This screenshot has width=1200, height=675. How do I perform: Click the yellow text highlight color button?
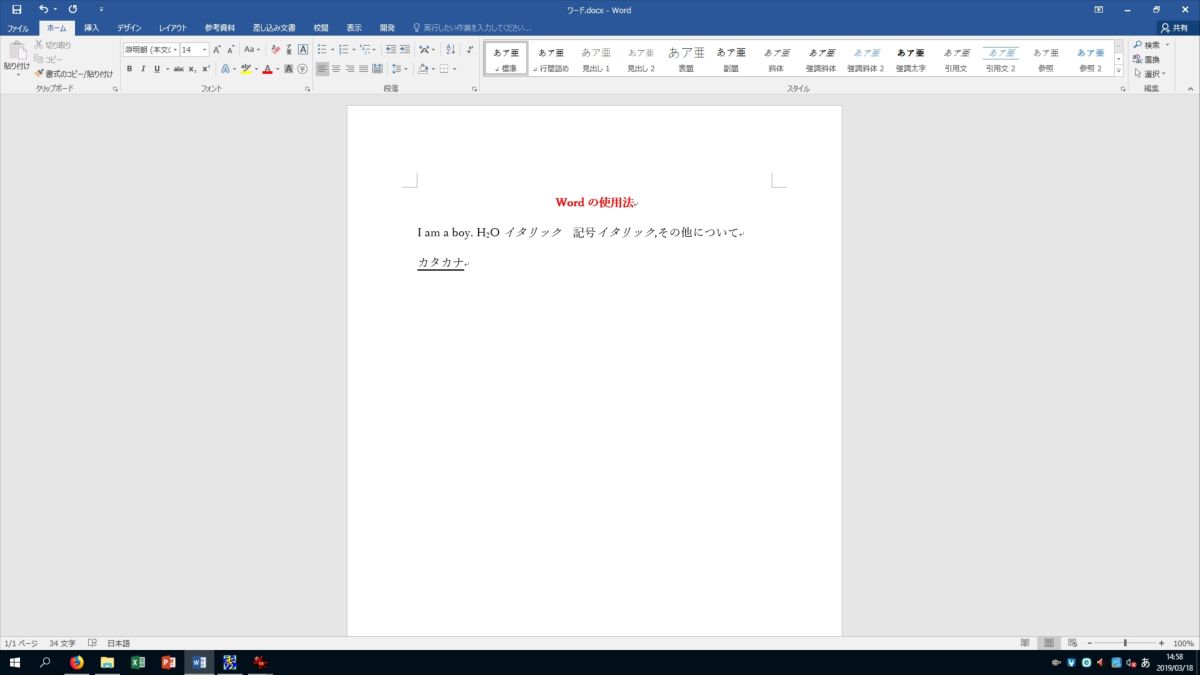pyautogui.click(x=245, y=69)
